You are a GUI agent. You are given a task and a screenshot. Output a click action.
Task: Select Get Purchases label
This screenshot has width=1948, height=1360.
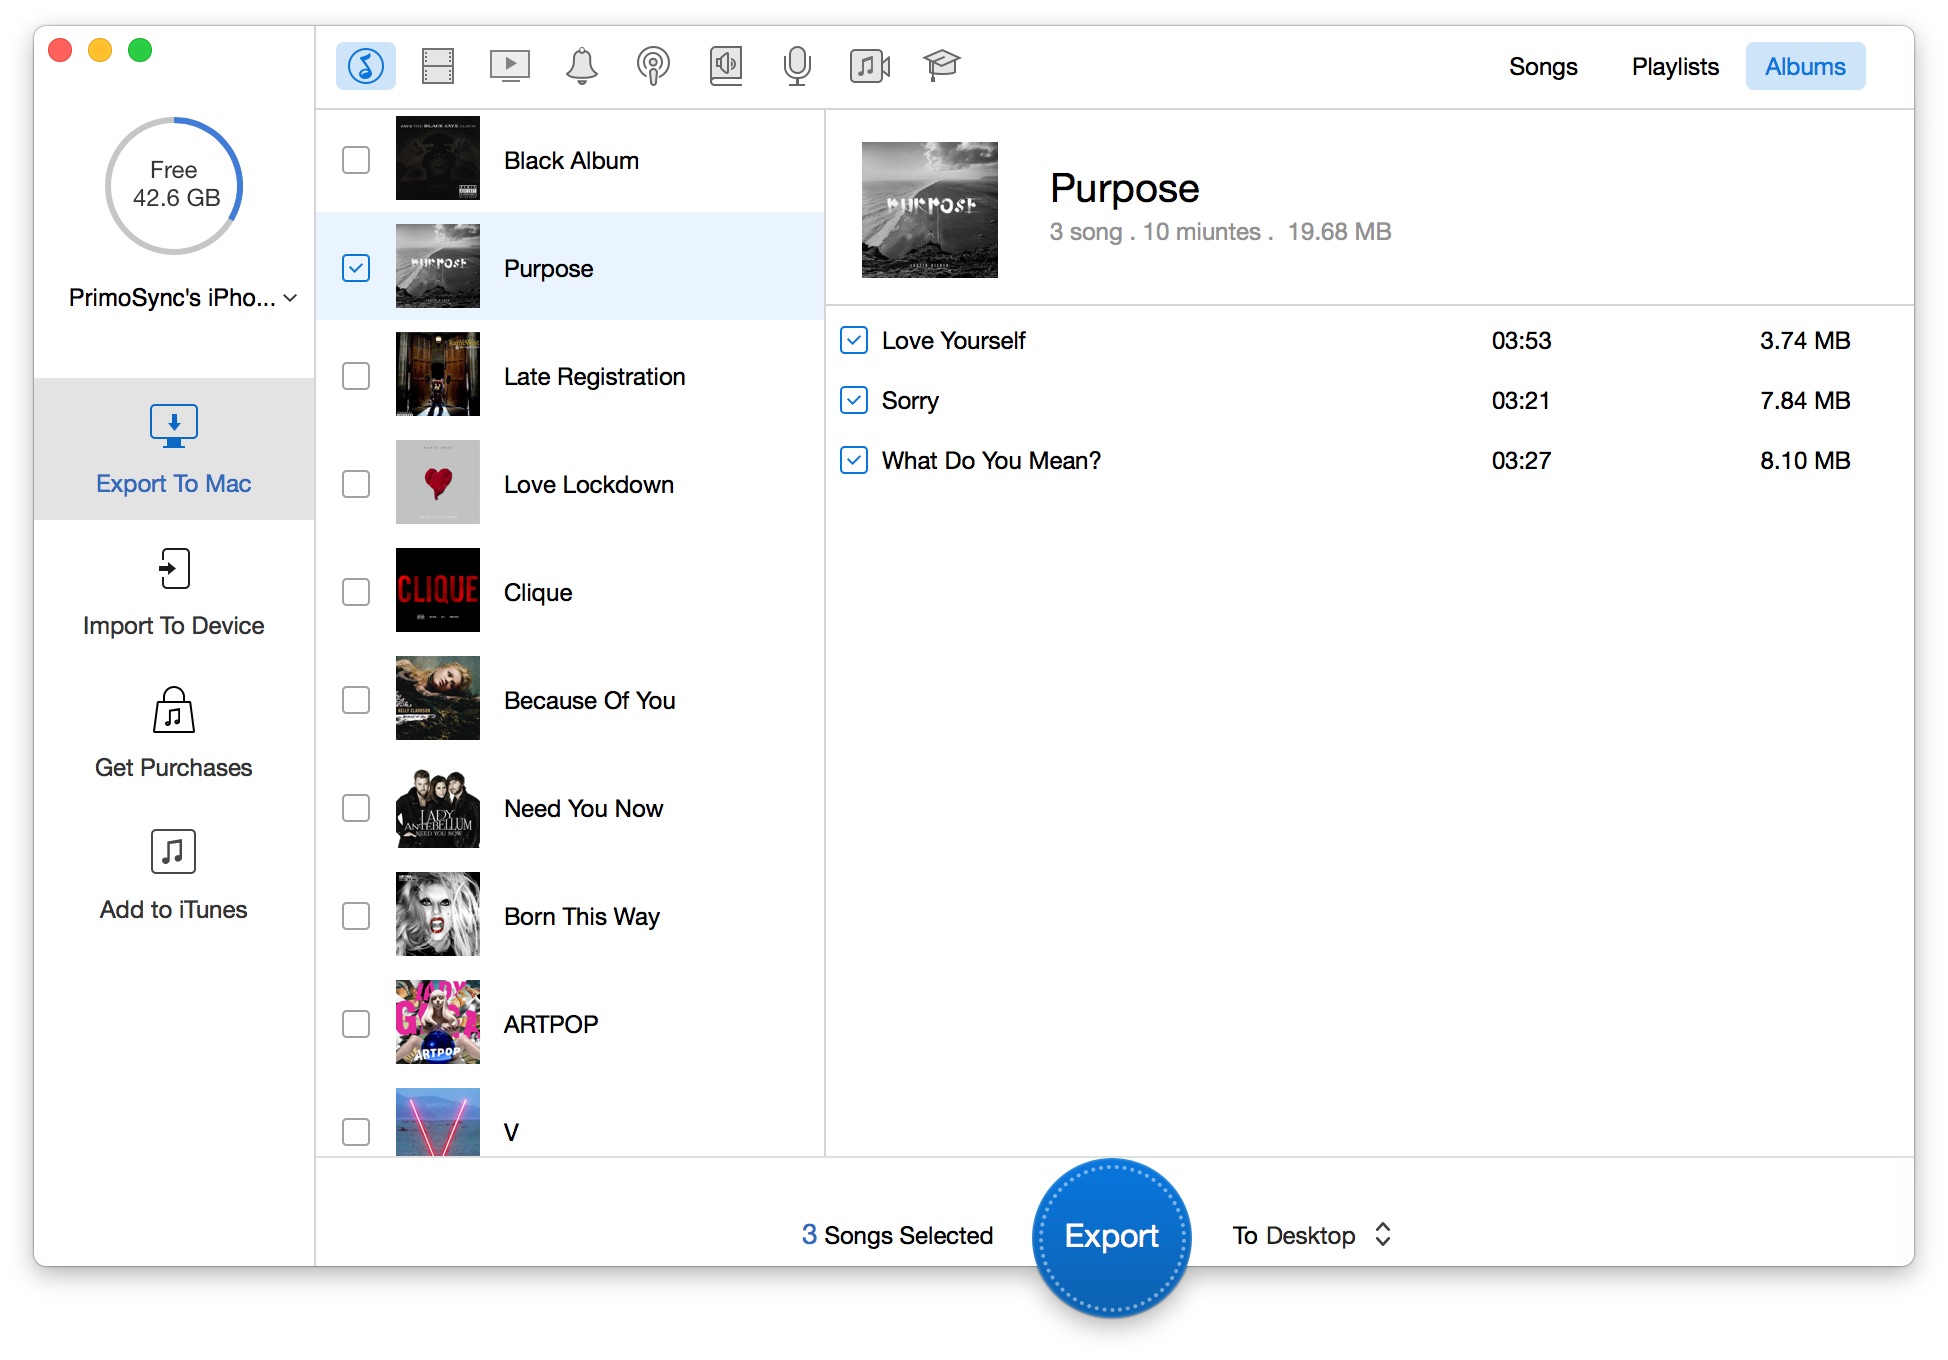tap(174, 768)
